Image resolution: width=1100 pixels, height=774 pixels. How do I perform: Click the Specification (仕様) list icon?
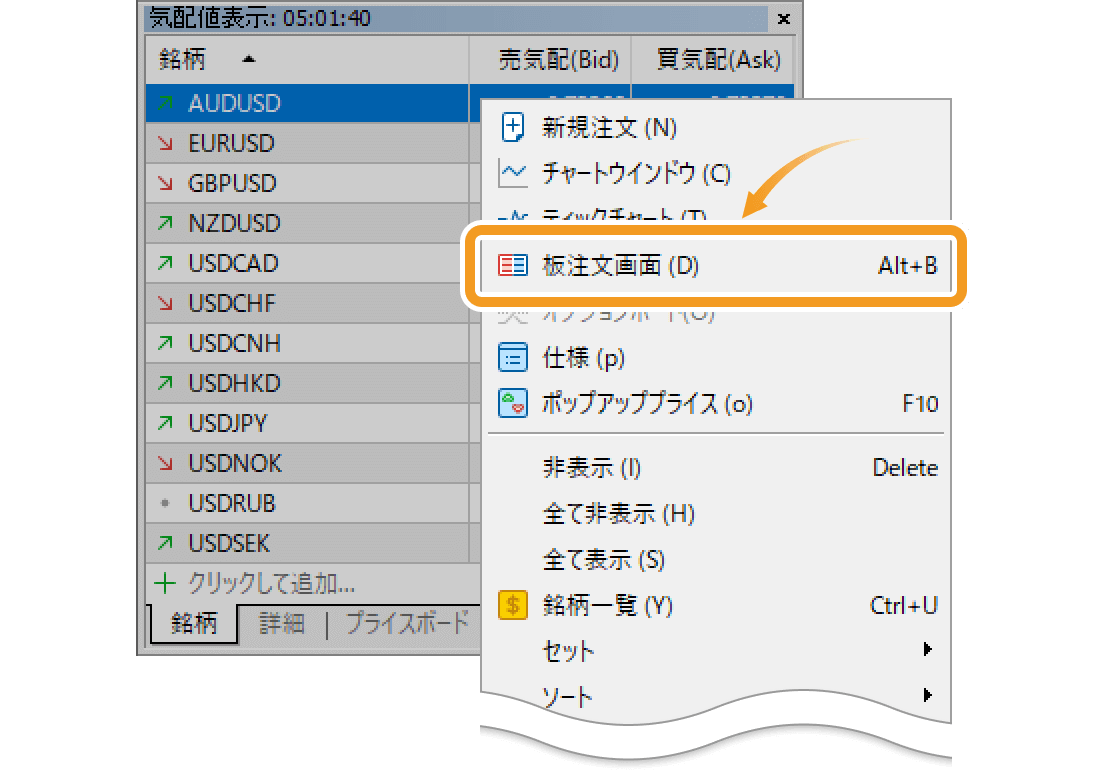(513, 358)
